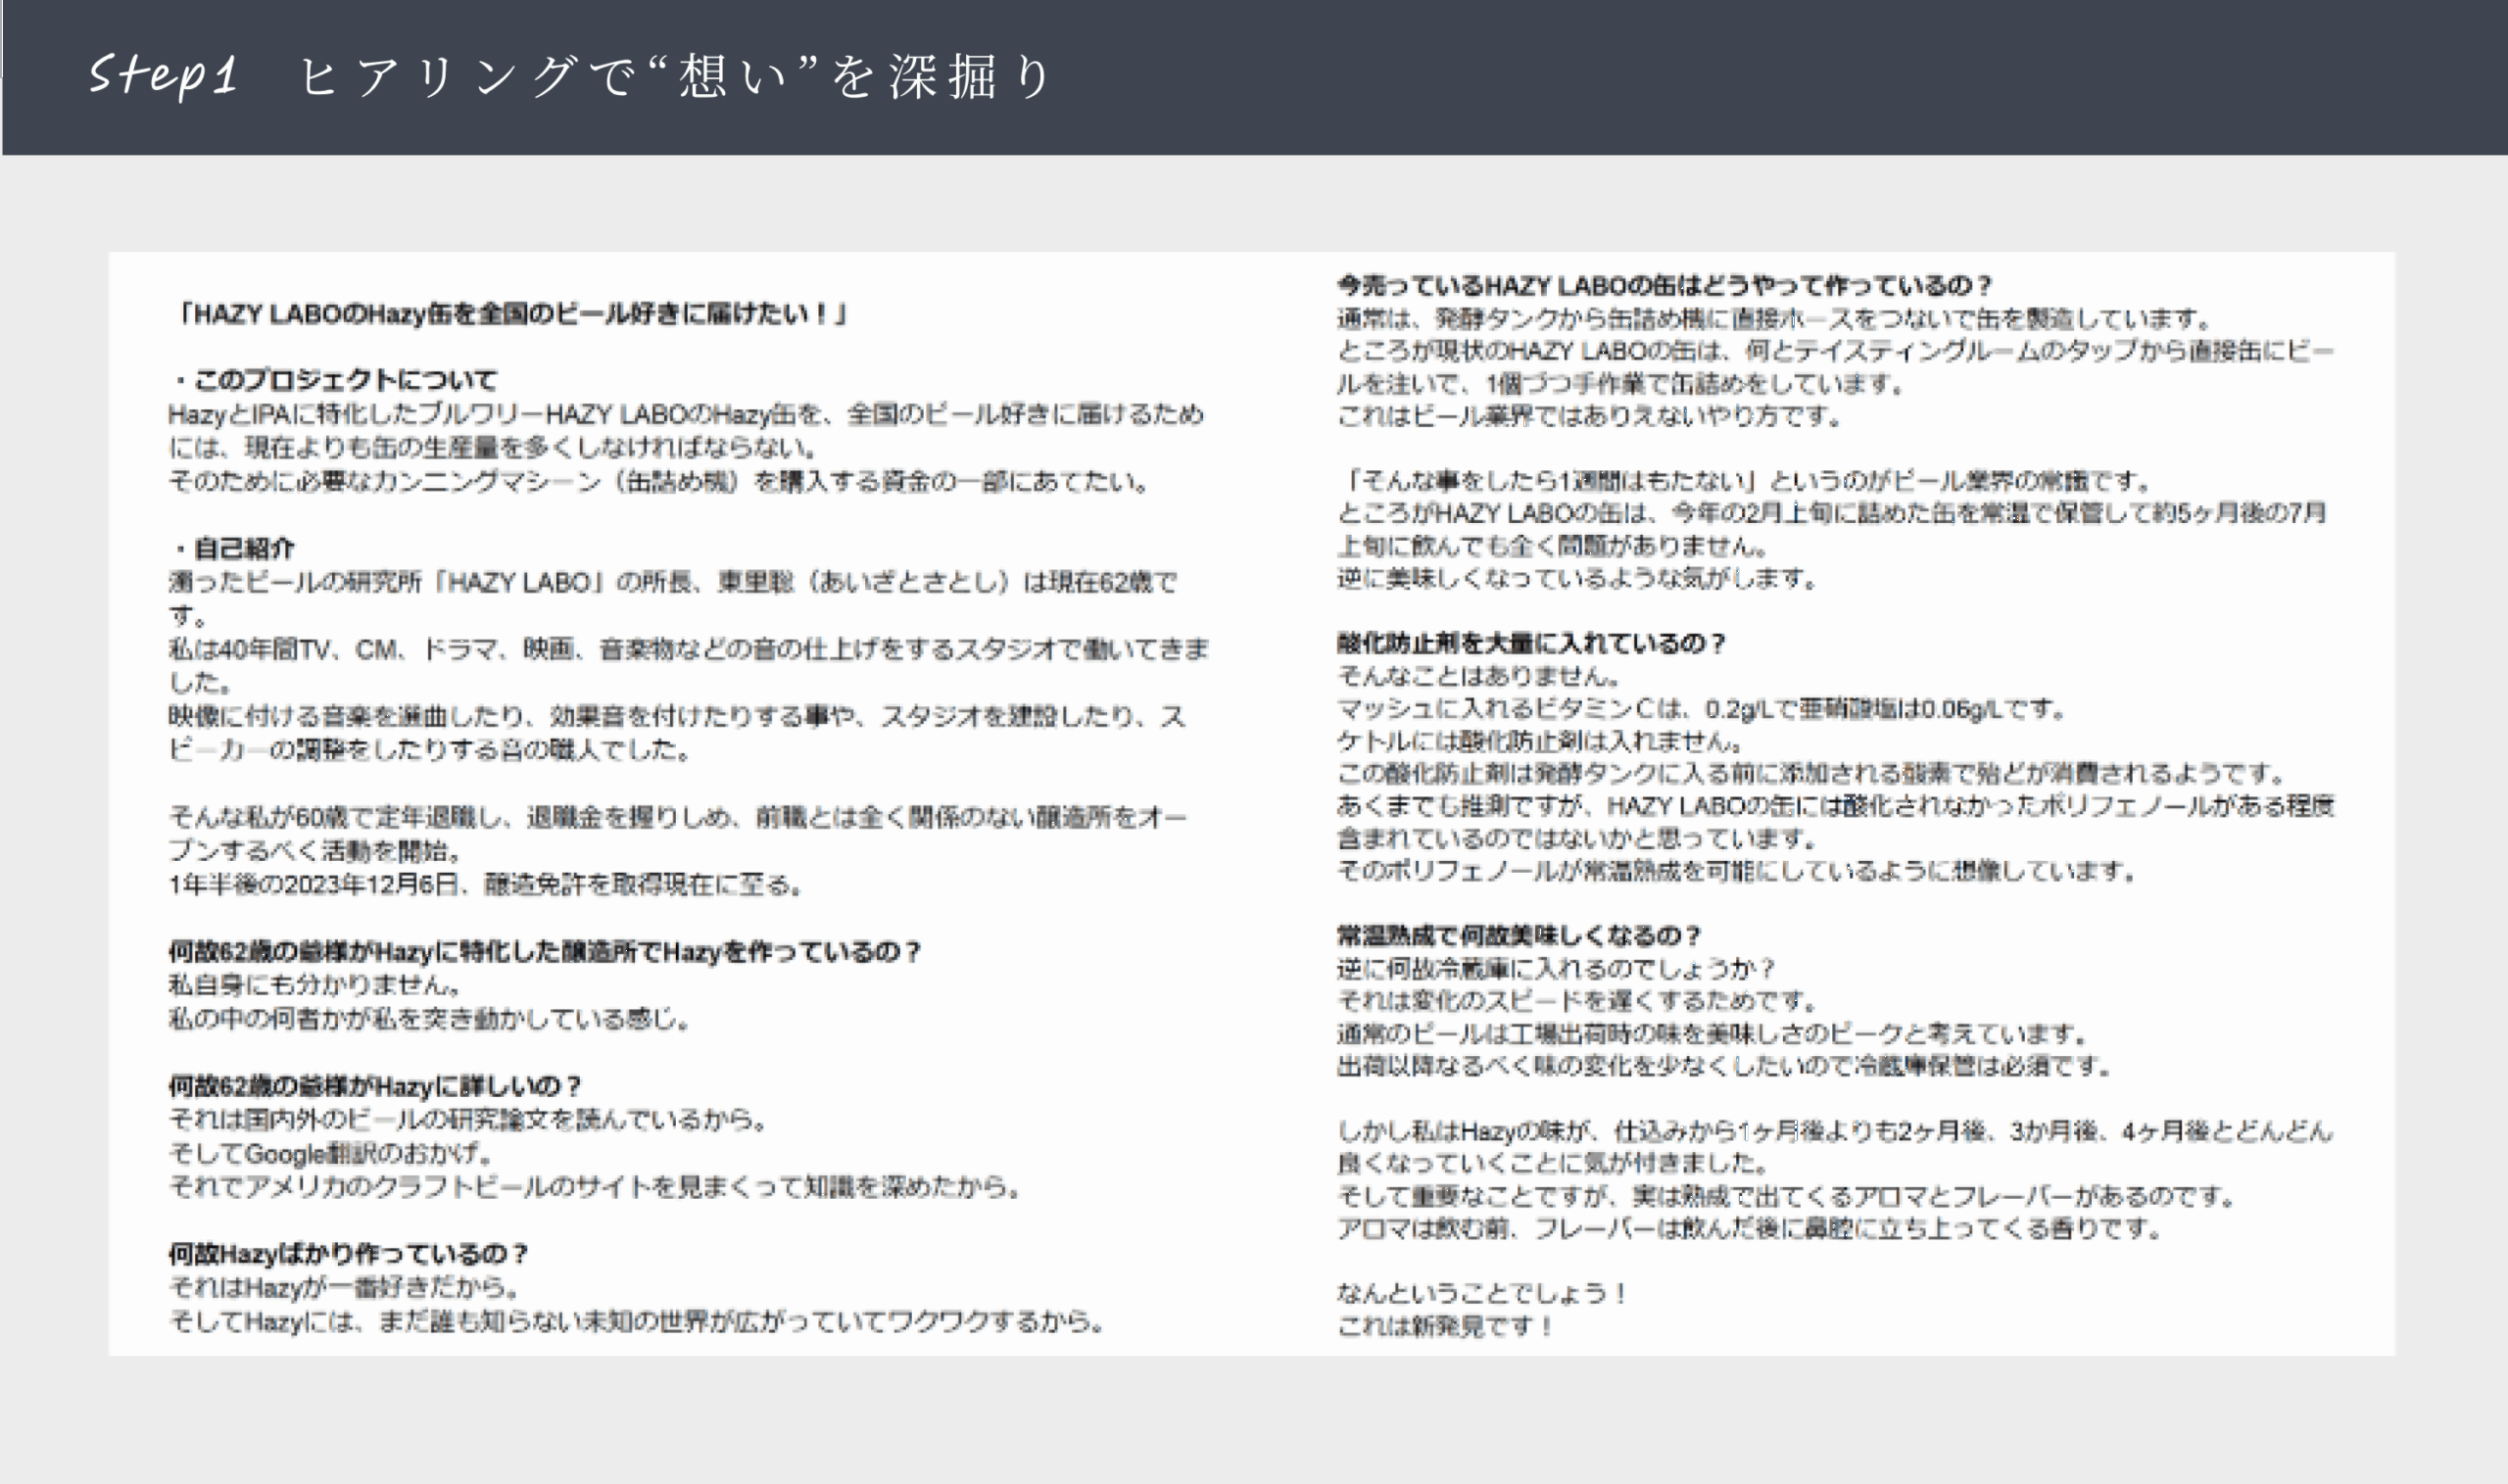Click the line "それは変化のスピードを遅くするためです。"
Viewport: 2508px width, 1484px height.
coord(1578,1001)
